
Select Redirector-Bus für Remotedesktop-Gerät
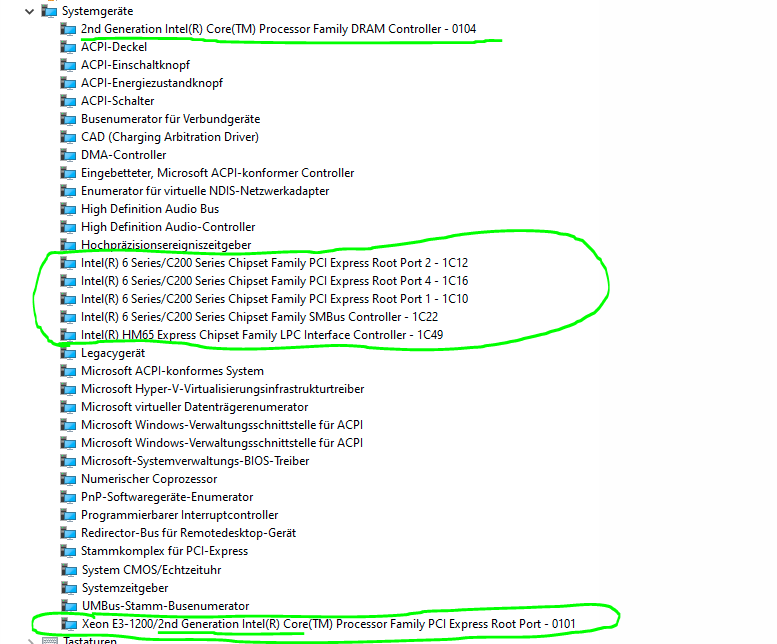click(188, 533)
